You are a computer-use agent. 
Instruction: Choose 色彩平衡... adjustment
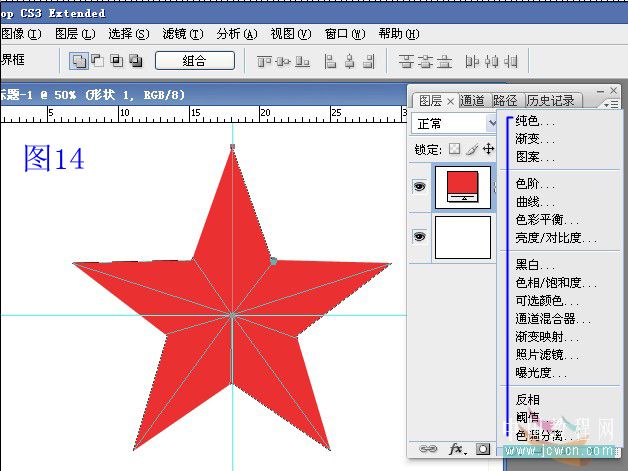tap(547, 220)
